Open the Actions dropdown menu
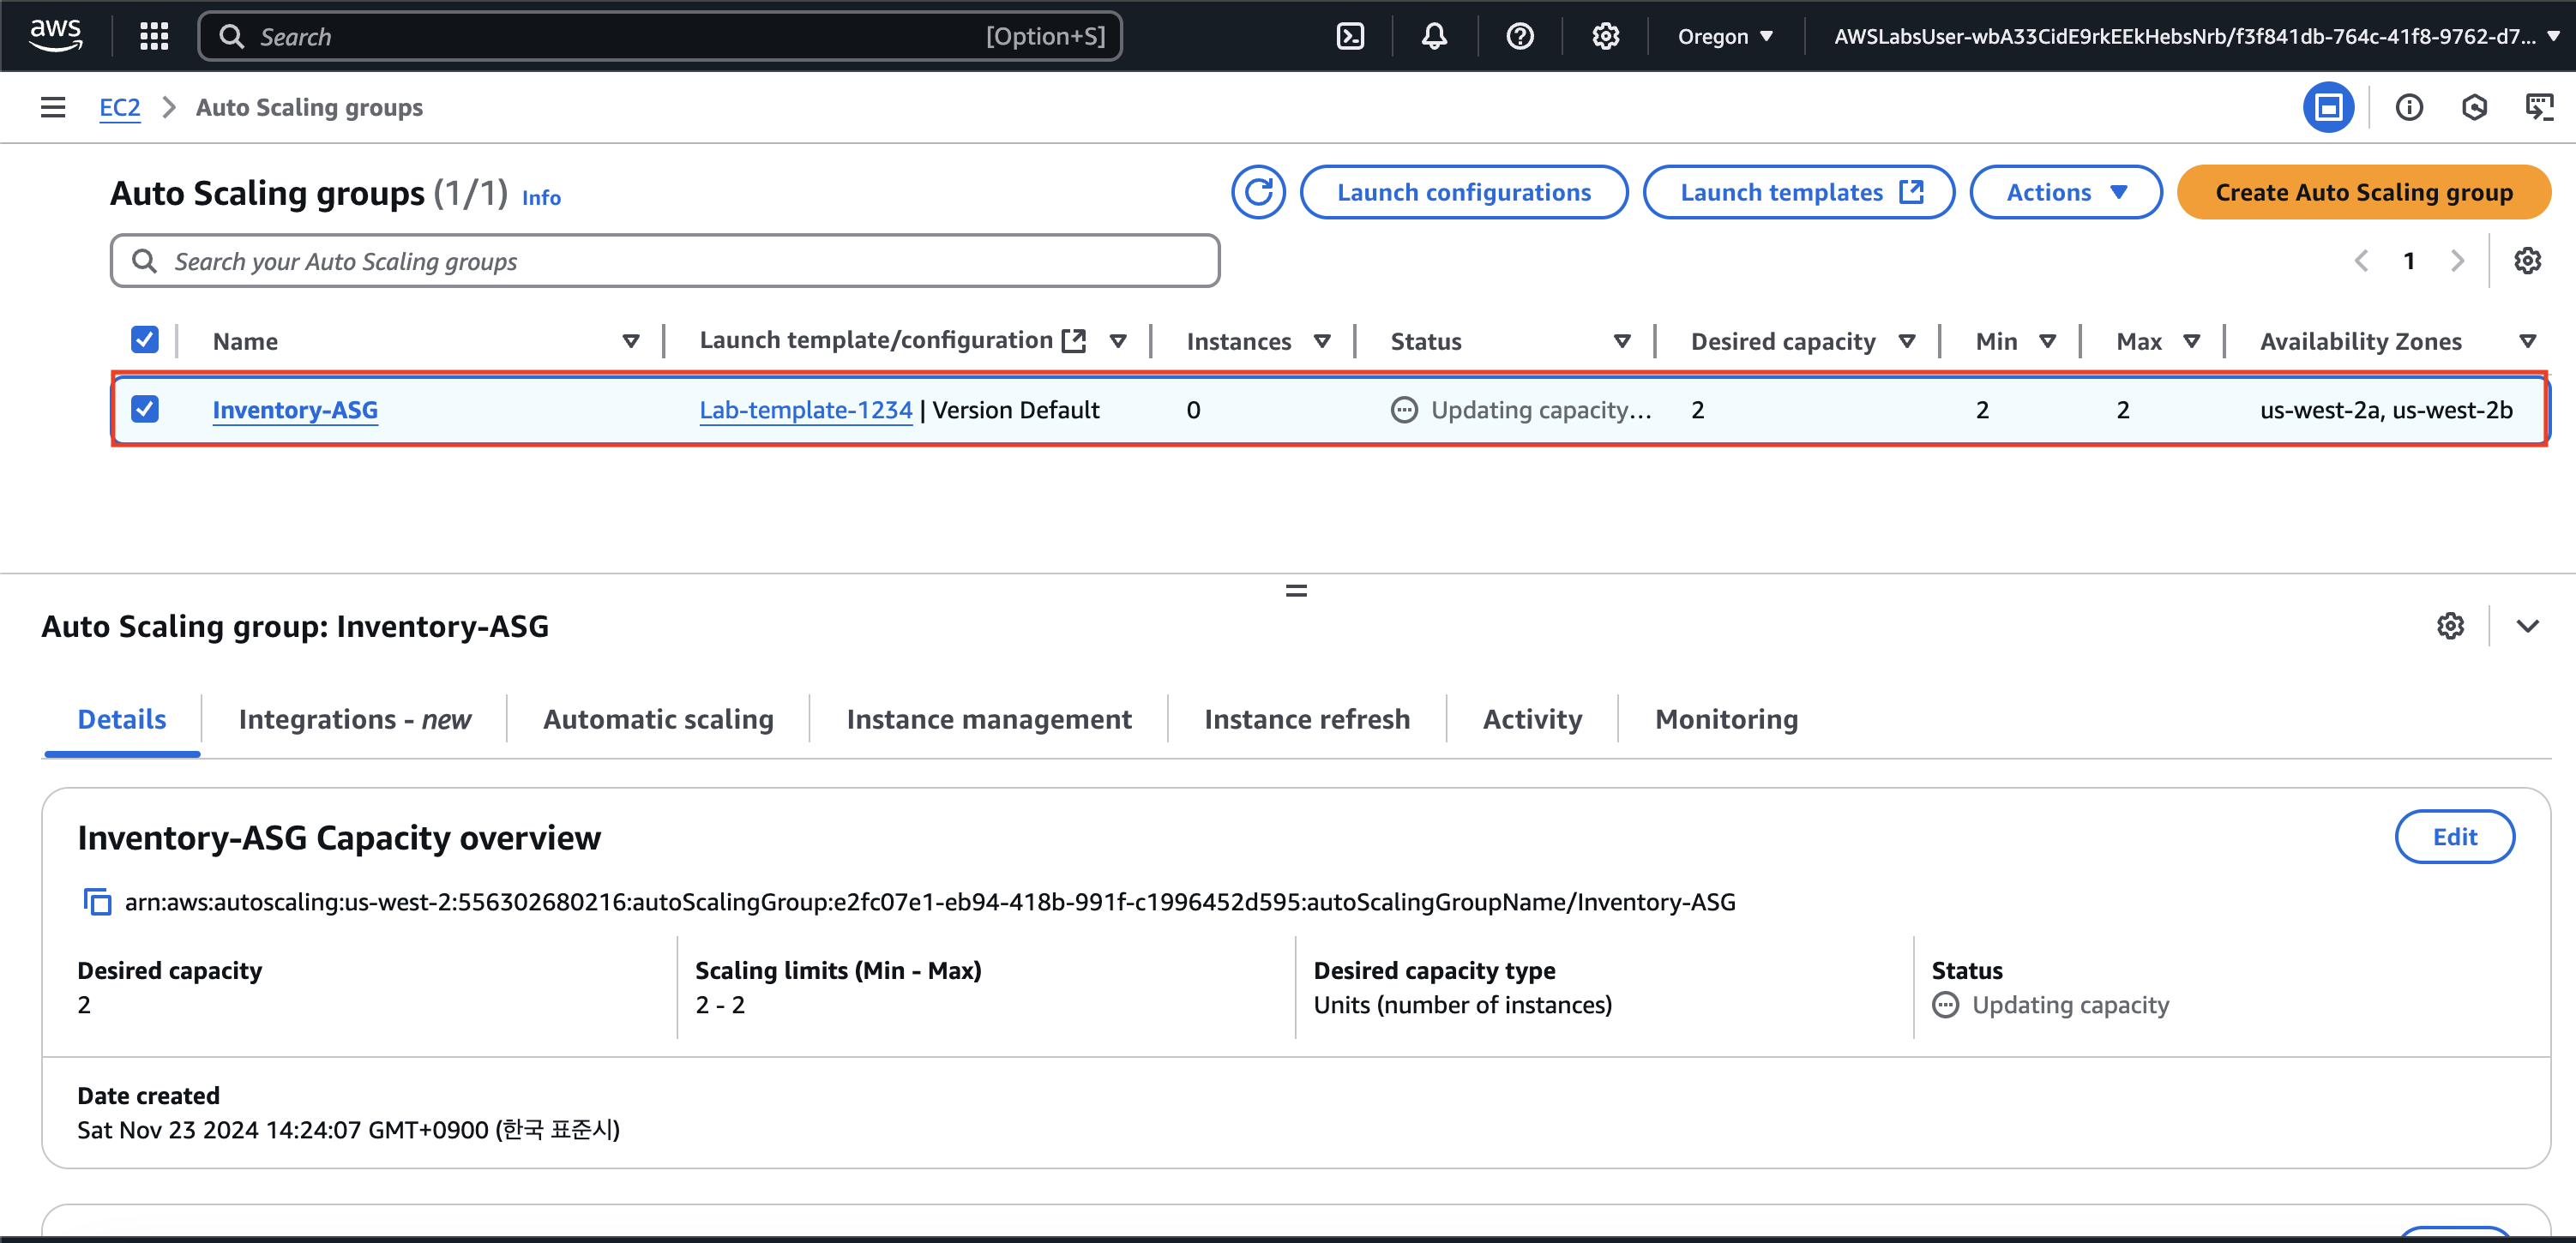 2065,192
